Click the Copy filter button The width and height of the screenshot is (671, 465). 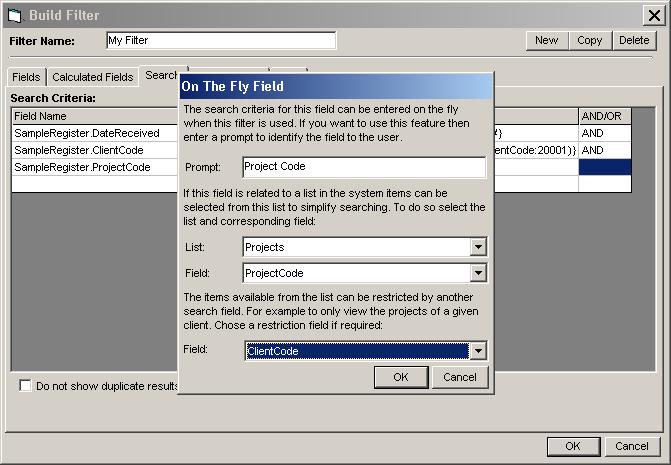tap(589, 40)
